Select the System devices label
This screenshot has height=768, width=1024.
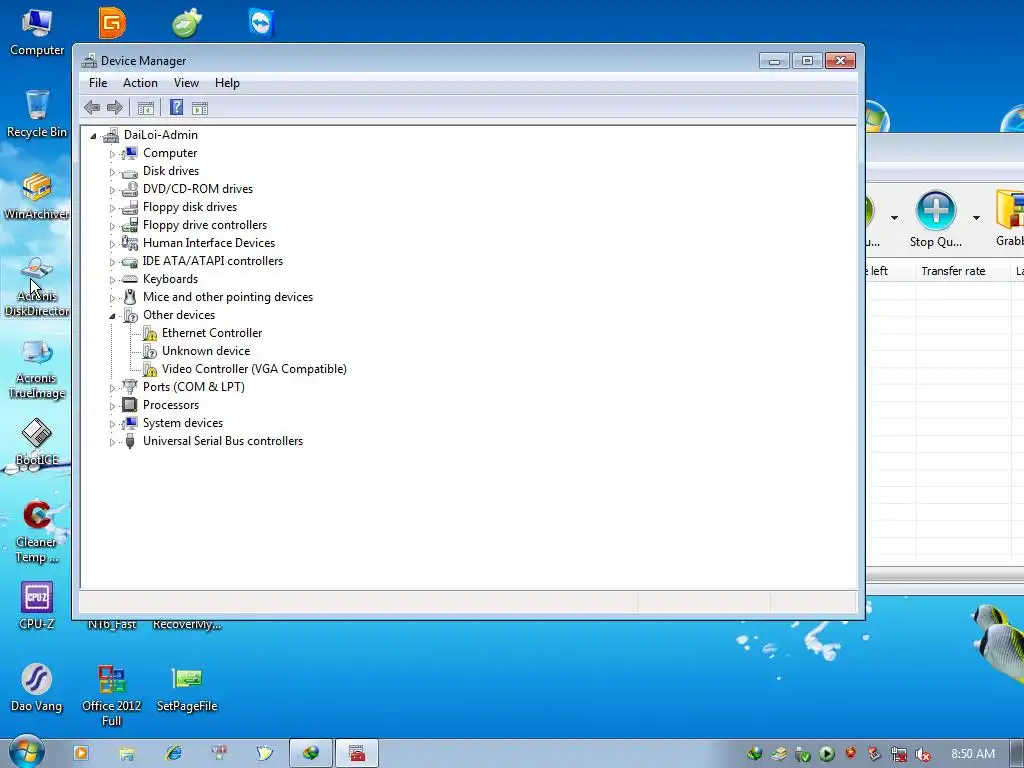183,423
